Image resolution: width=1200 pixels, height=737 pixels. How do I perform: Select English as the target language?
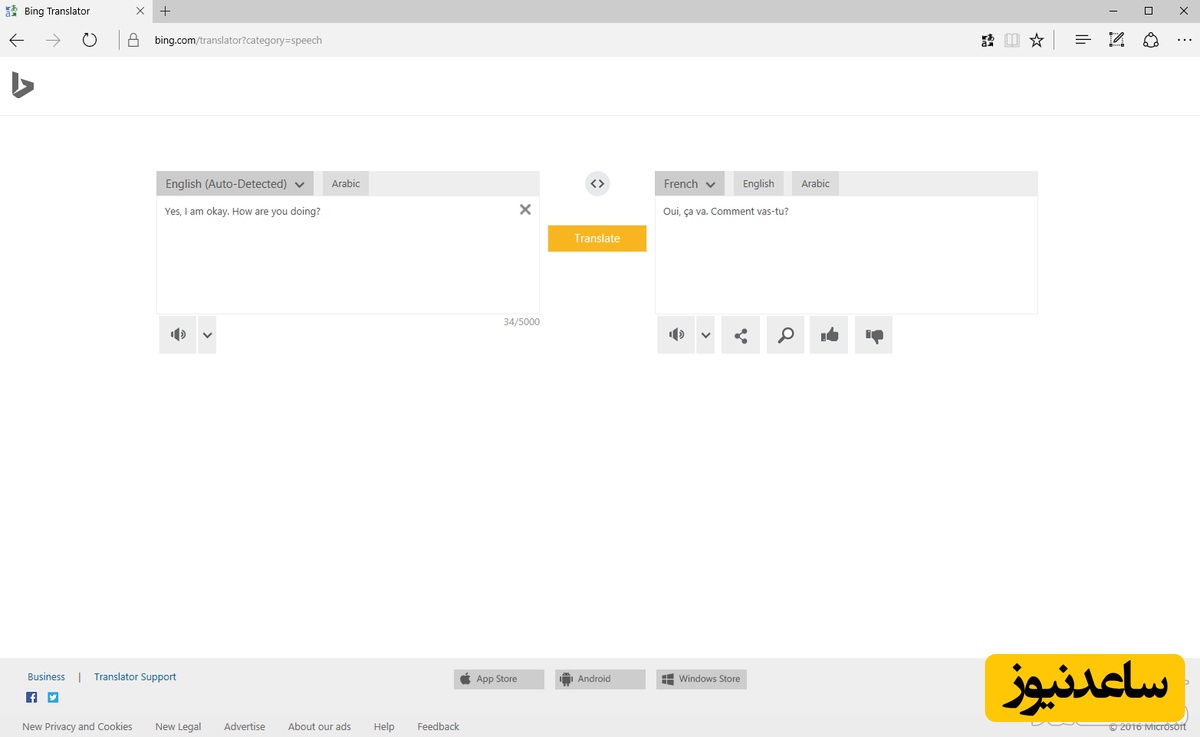point(758,184)
